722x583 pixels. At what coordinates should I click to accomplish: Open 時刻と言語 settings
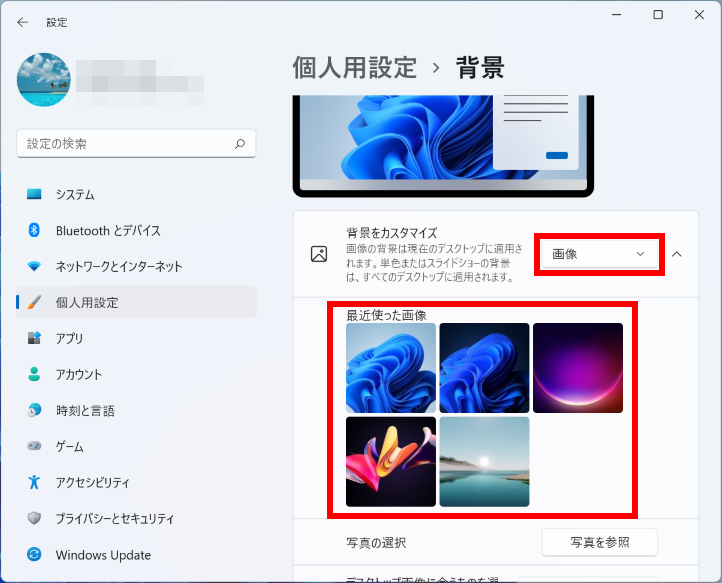click(136, 410)
